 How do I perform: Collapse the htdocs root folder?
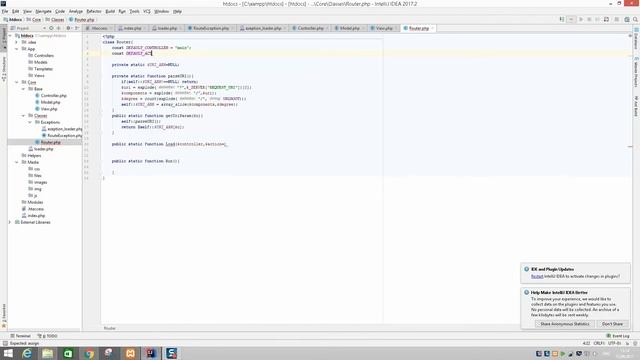pyautogui.click(x=11, y=36)
